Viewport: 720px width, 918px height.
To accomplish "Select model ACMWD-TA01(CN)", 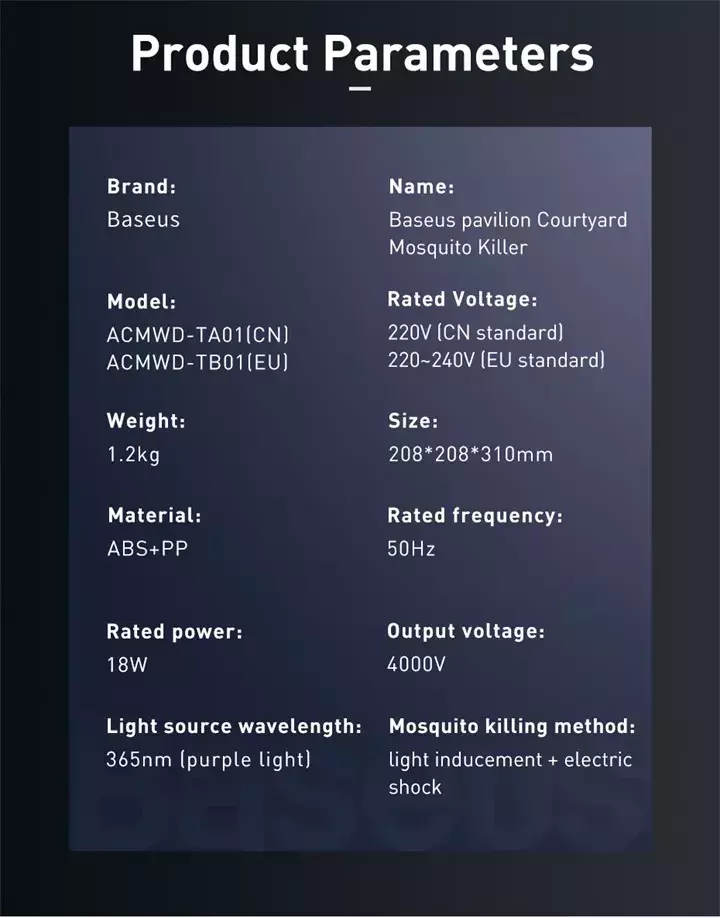I will click(x=198, y=335).
